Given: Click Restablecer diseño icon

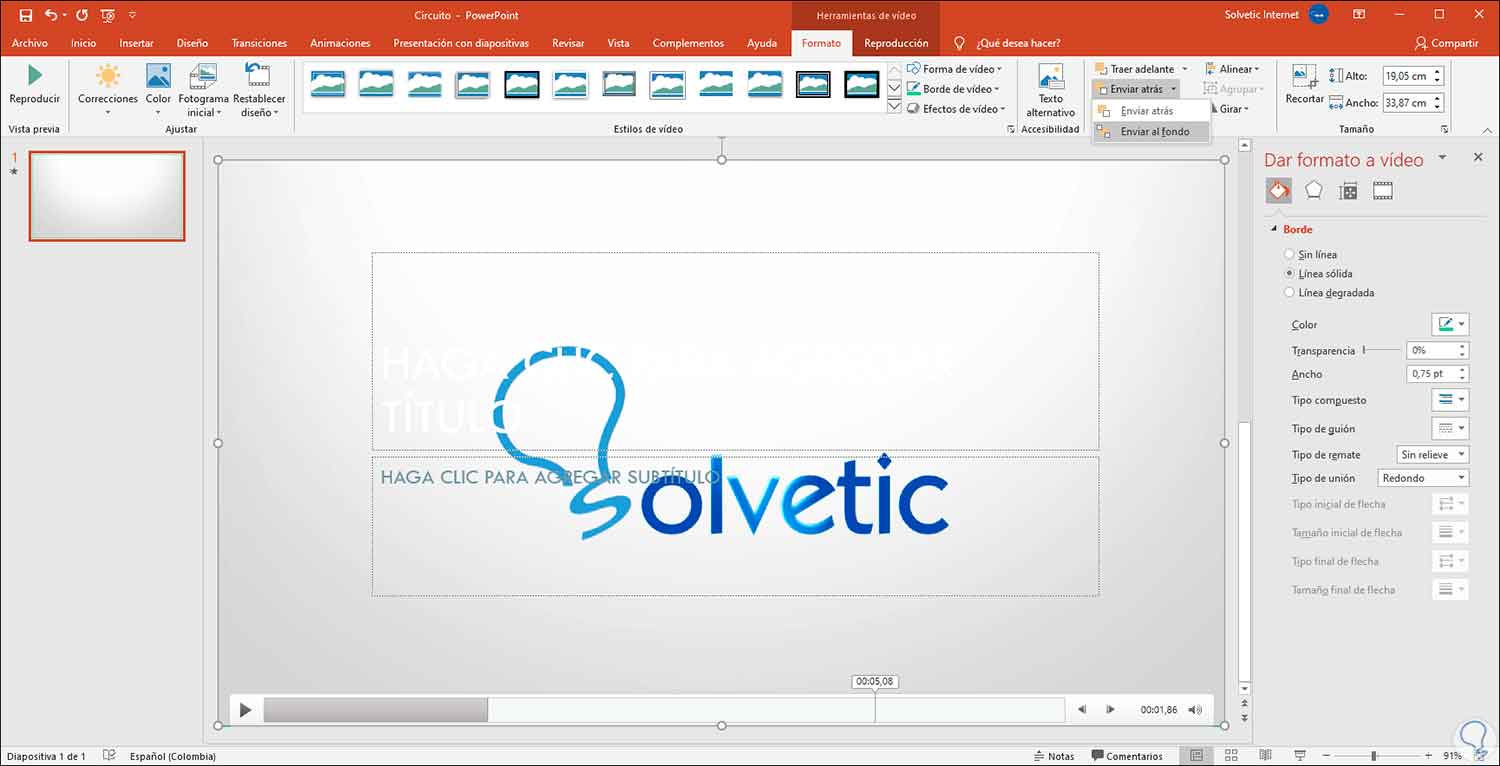Looking at the screenshot, I should pyautogui.click(x=257, y=76).
